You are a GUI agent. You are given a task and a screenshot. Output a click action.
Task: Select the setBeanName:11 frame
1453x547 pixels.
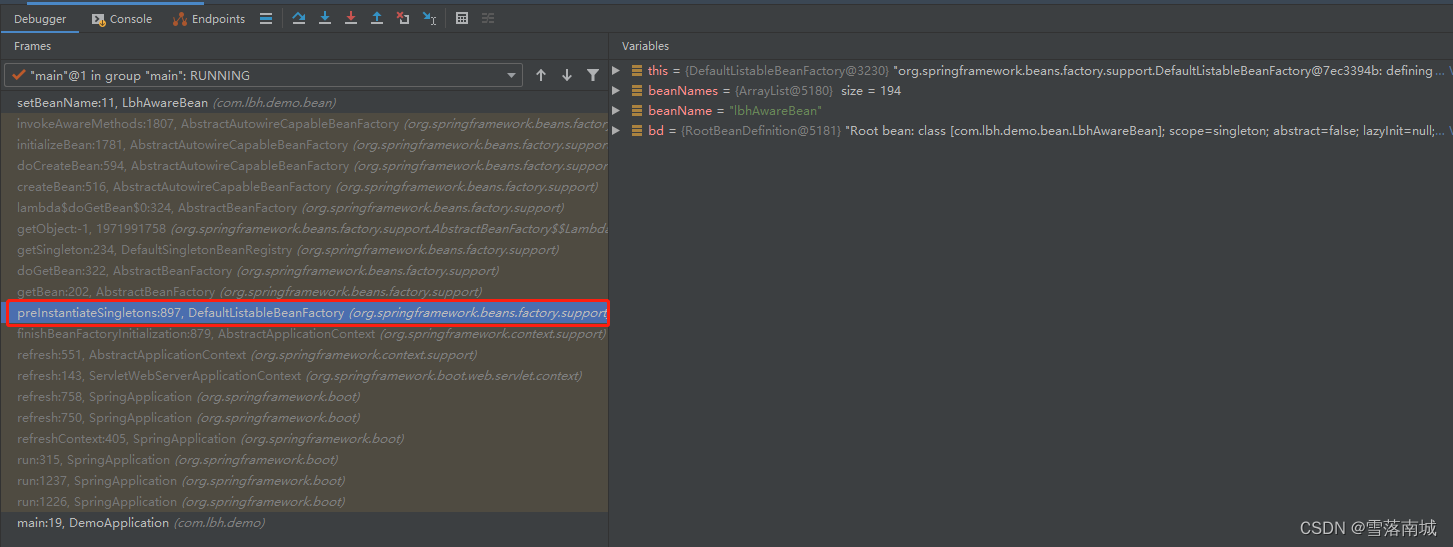coord(304,103)
